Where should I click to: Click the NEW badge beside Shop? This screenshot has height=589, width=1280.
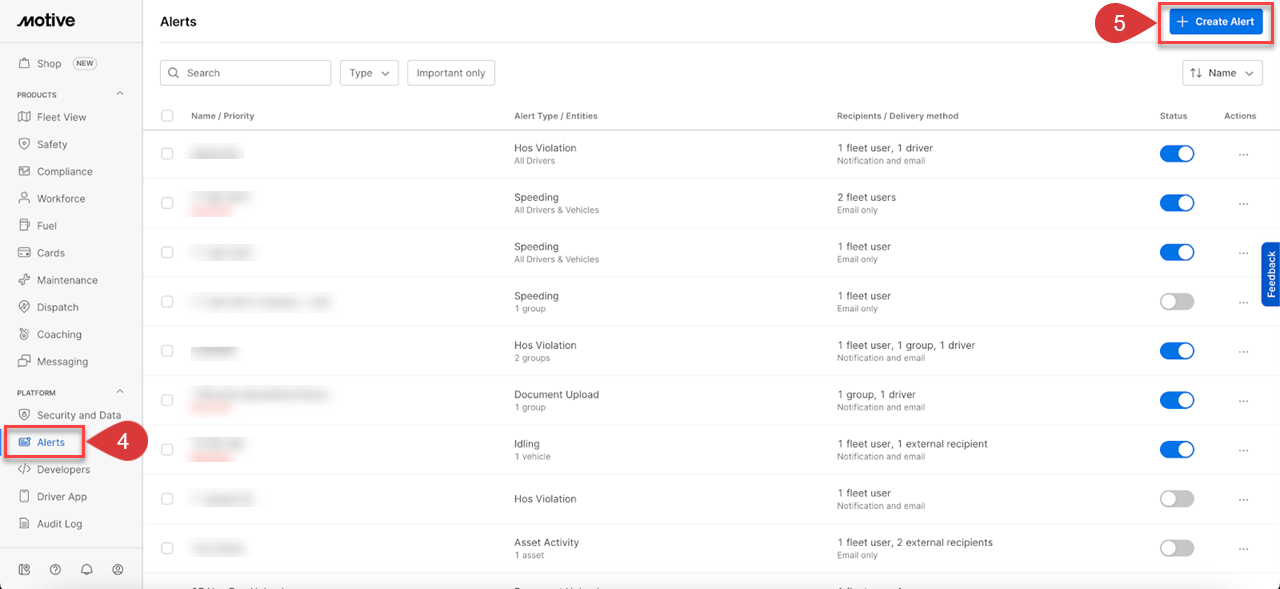[x=85, y=63]
